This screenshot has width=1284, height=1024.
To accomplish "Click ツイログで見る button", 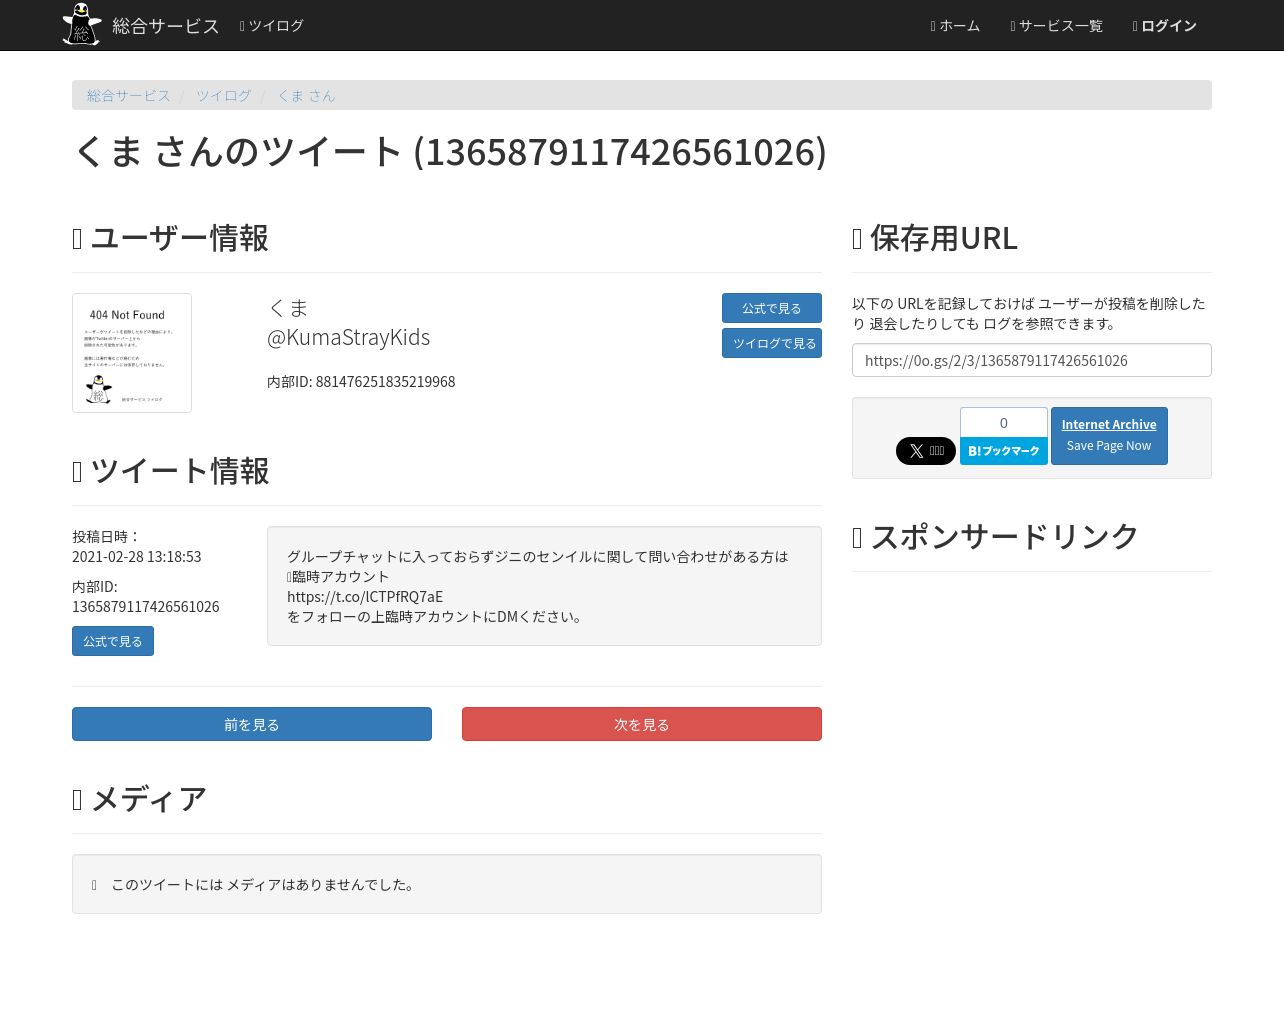I will pos(772,343).
